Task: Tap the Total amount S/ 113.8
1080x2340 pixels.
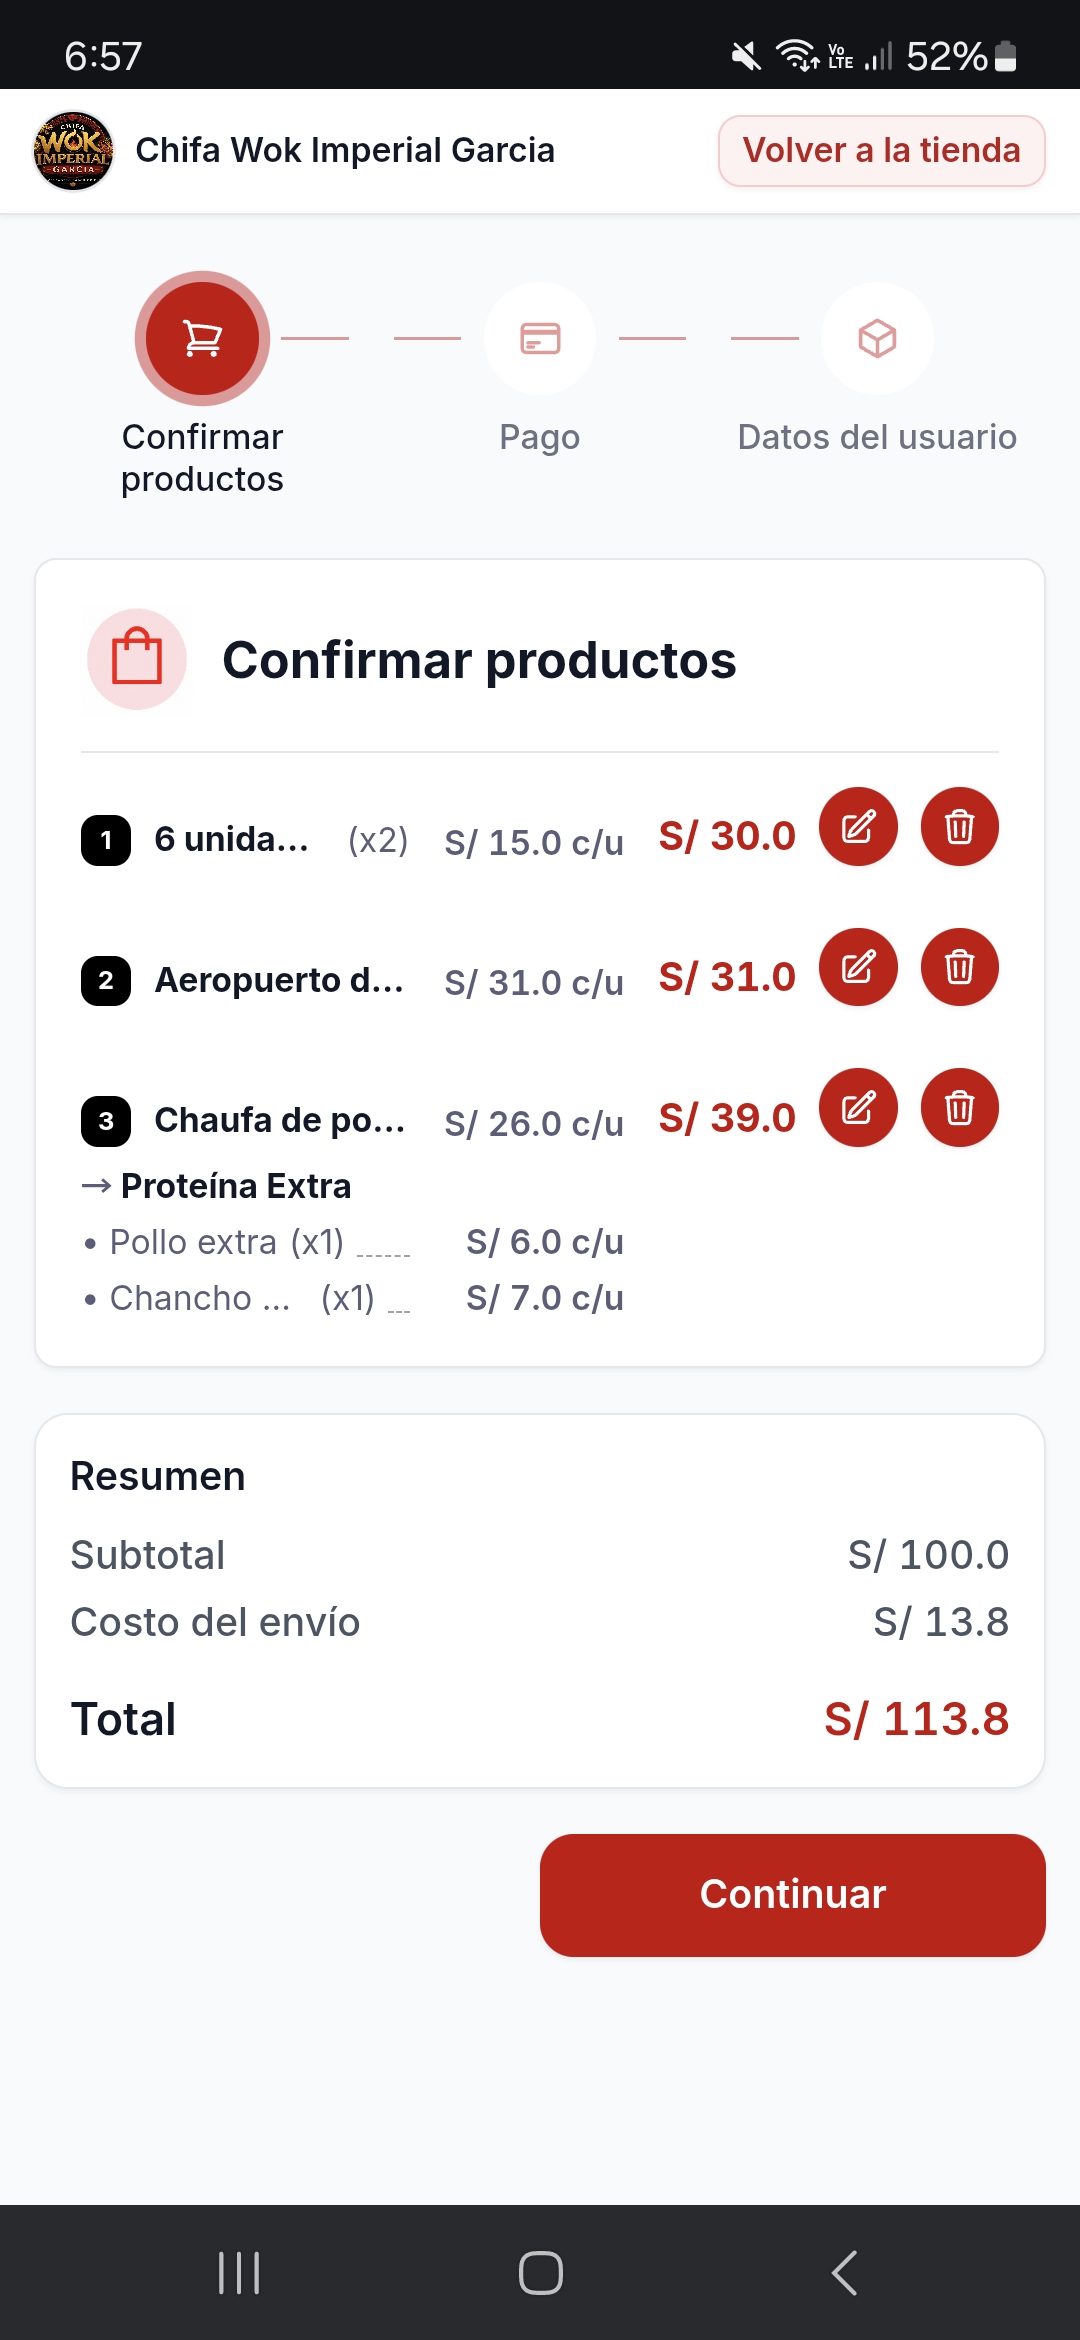Action: 916,1719
